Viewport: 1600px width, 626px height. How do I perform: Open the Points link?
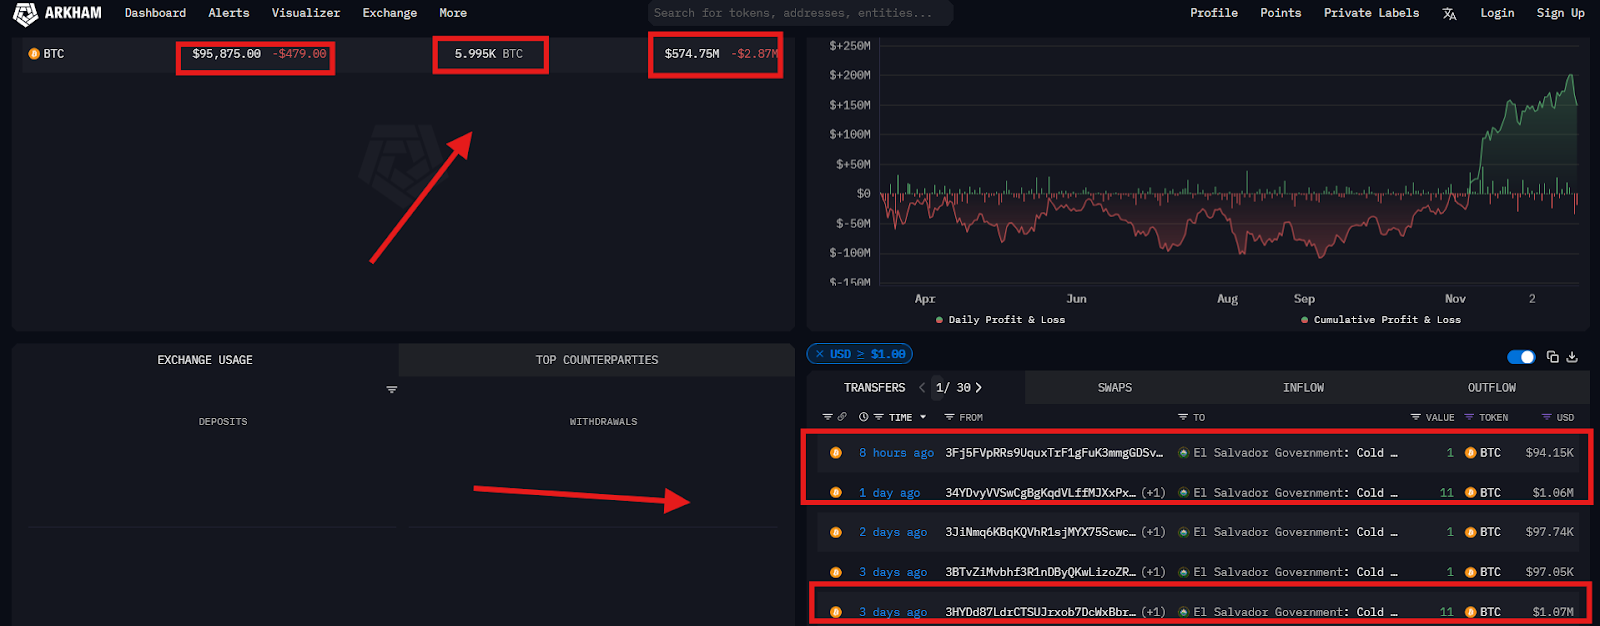(x=1281, y=13)
